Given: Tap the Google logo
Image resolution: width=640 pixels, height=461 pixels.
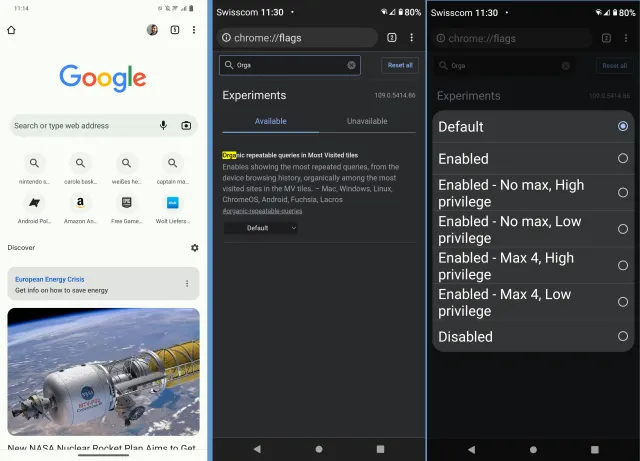Looking at the screenshot, I should coord(103,78).
